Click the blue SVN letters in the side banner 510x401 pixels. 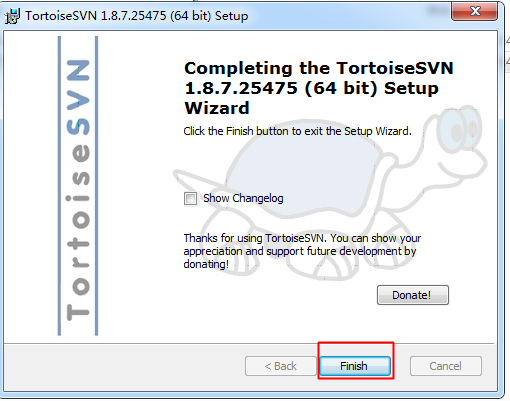78,97
